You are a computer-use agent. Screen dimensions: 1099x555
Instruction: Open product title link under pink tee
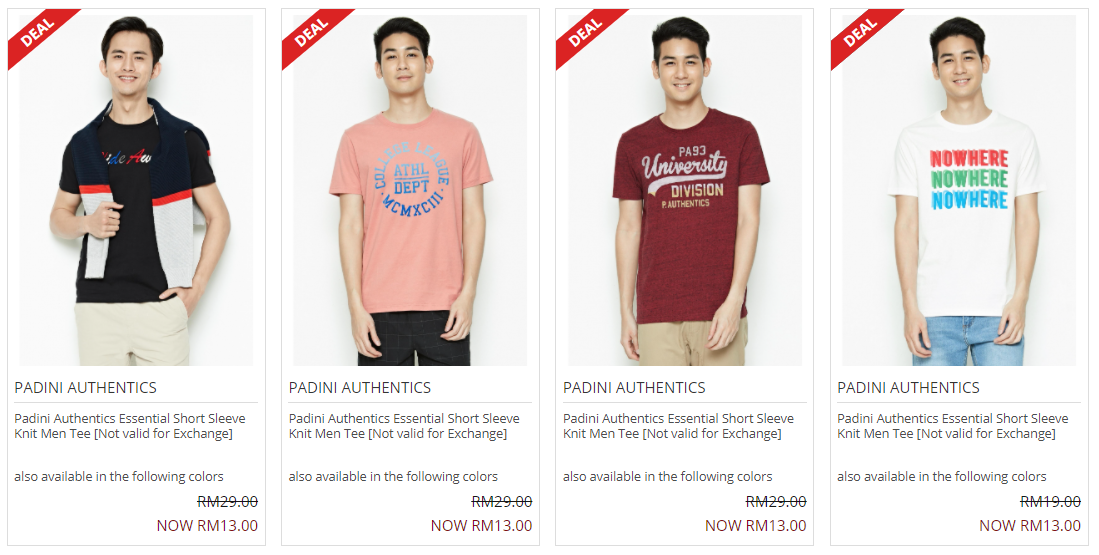pos(404,426)
